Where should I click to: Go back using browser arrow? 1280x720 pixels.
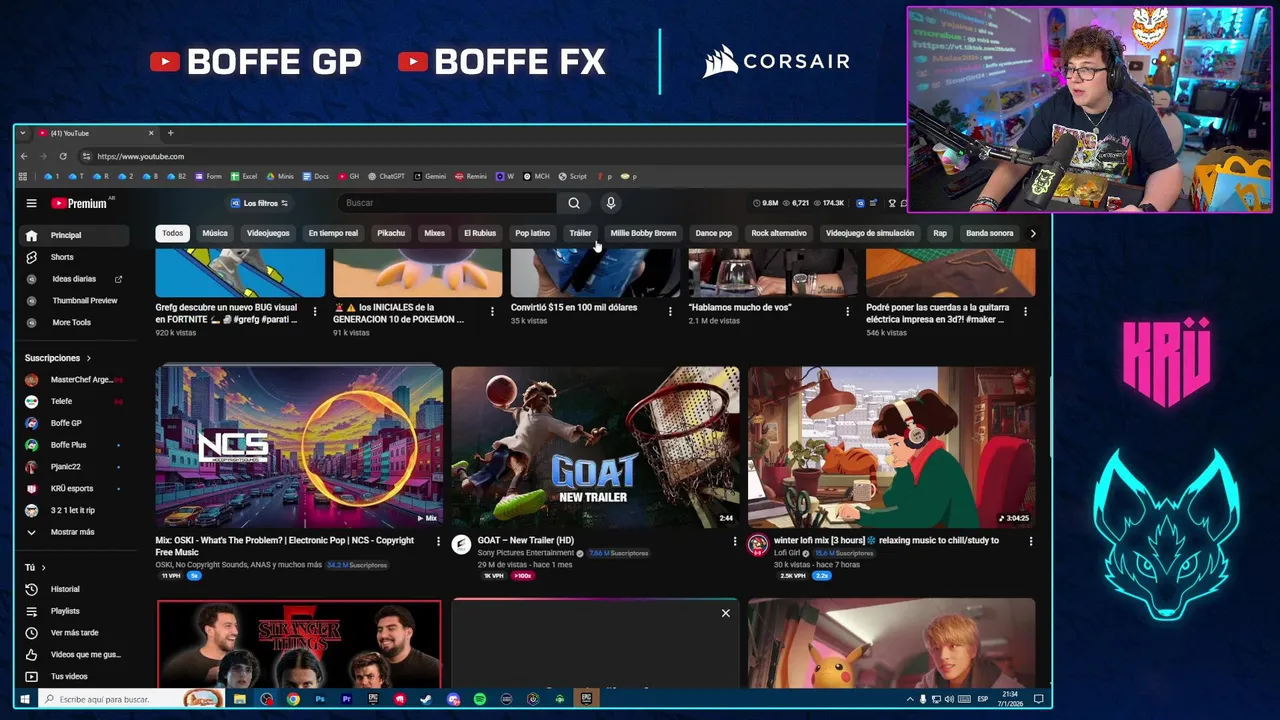click(25, 156)
